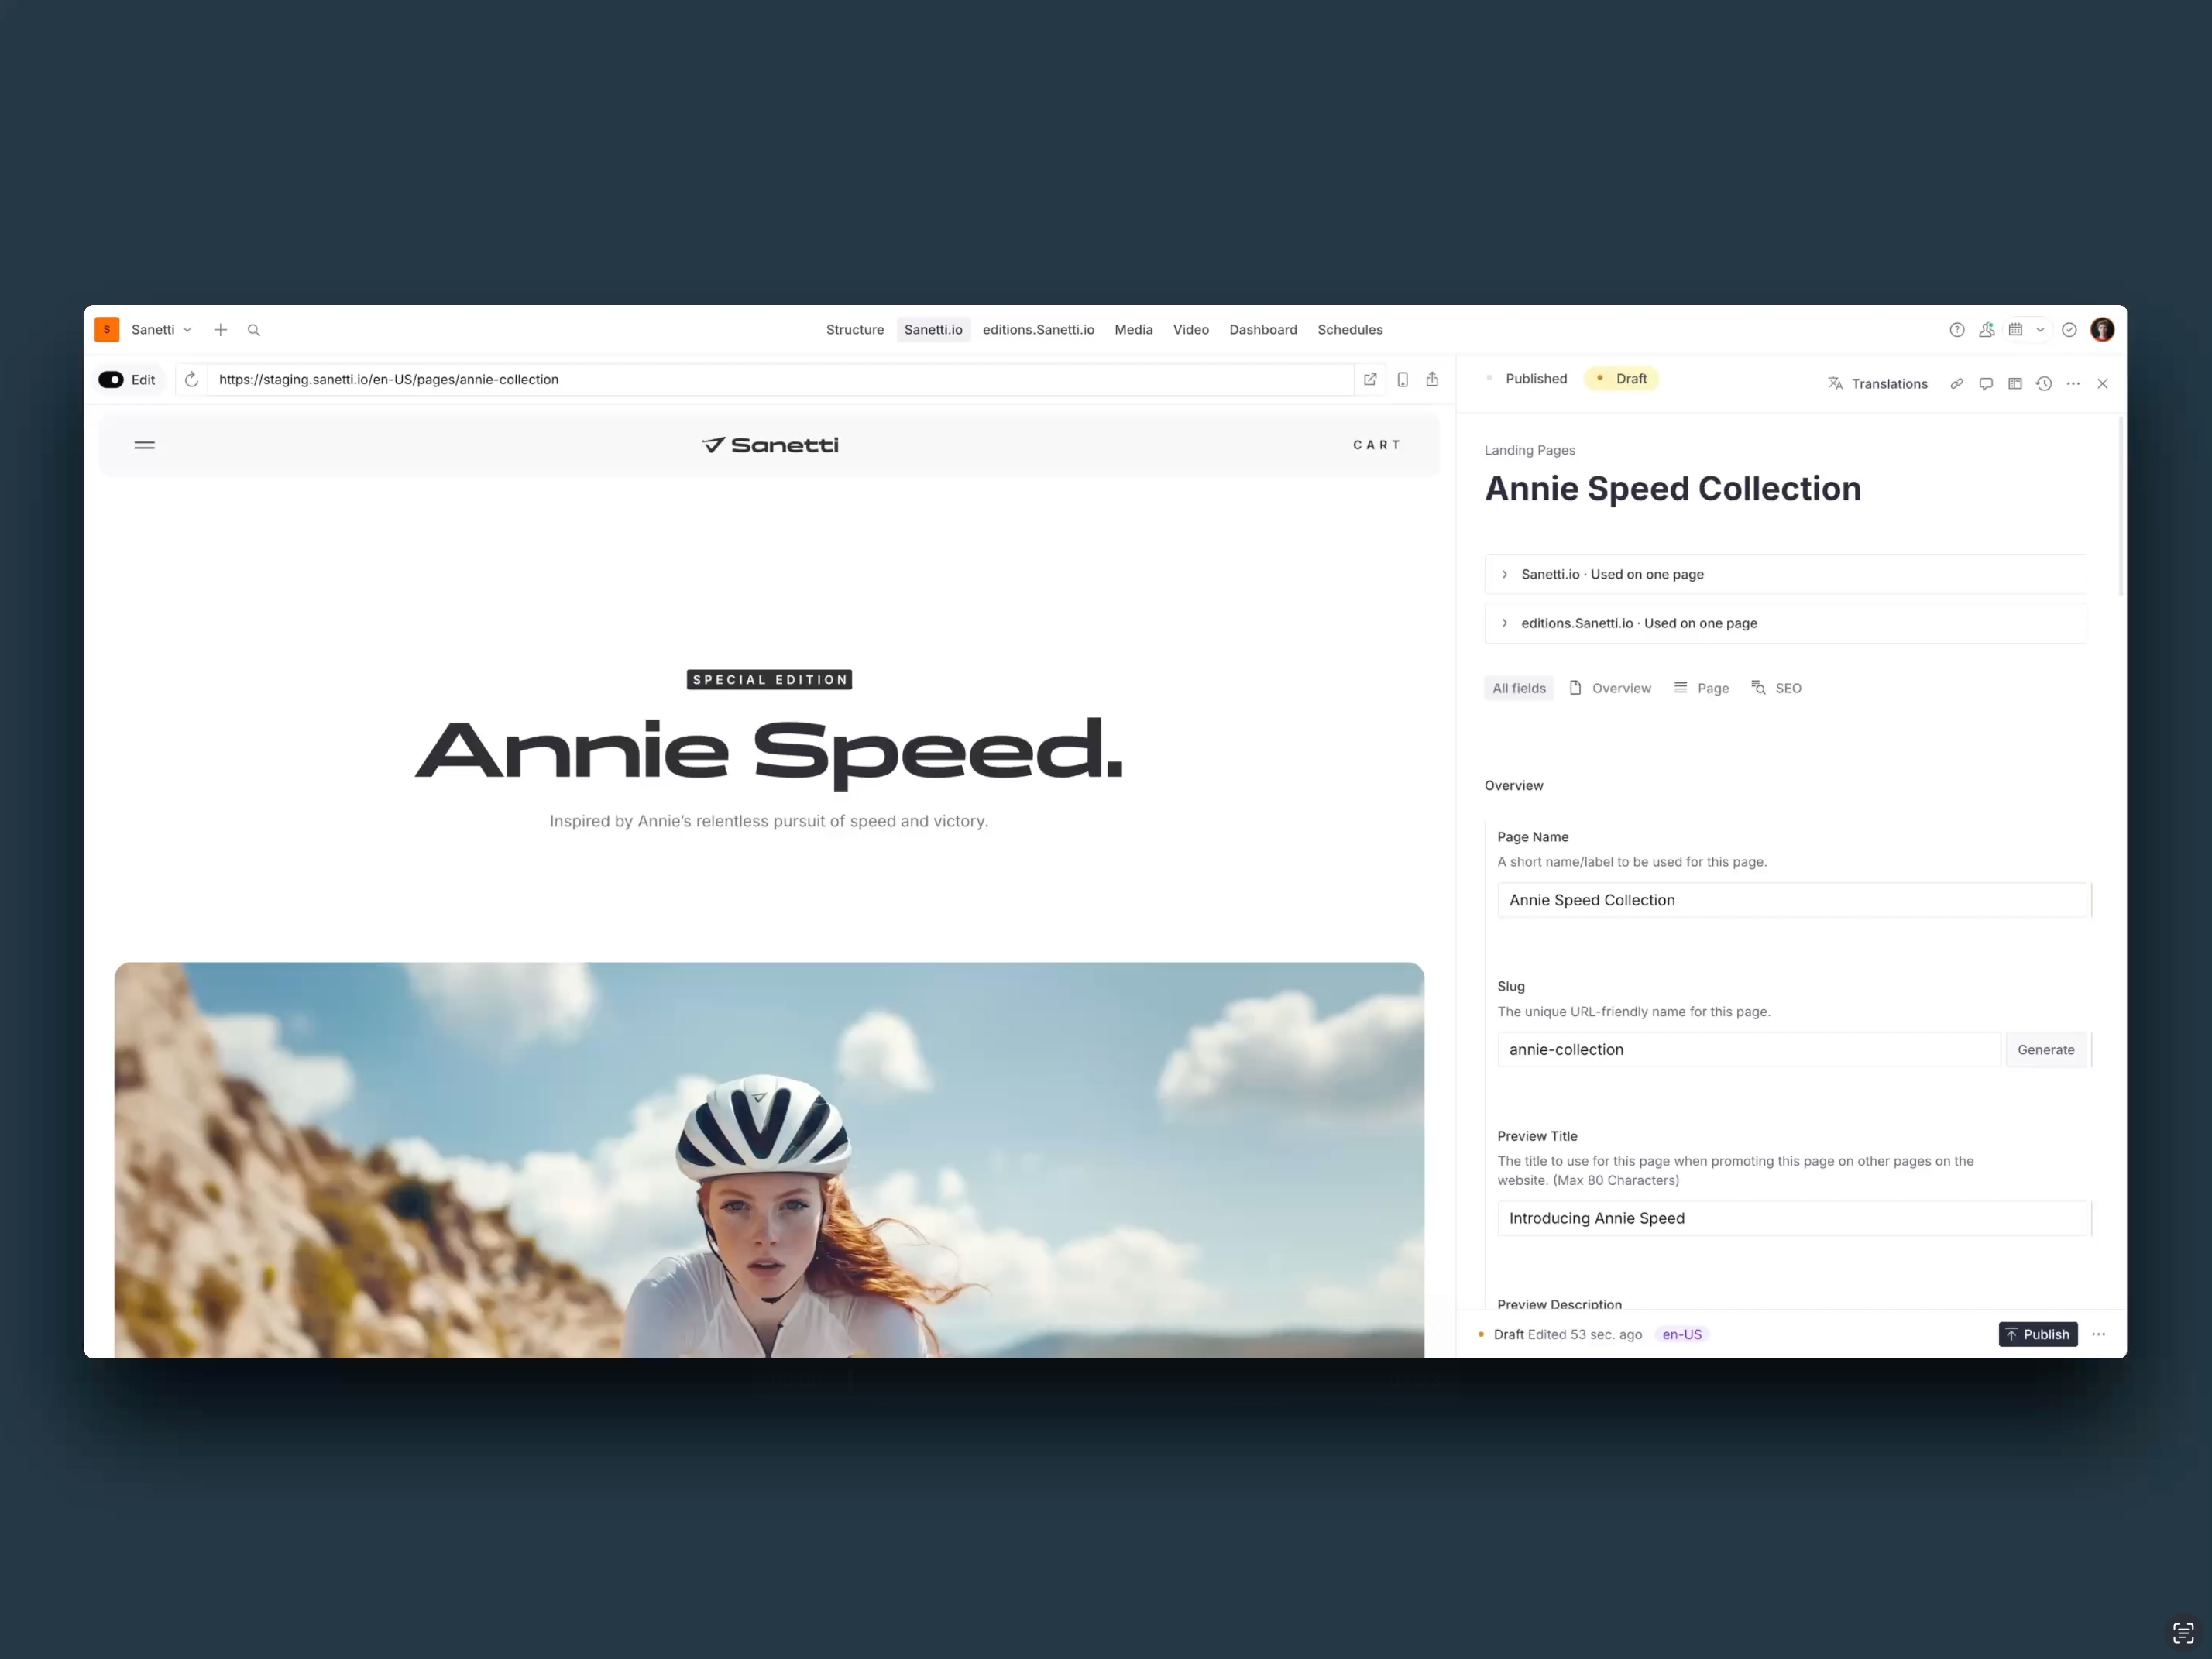Select the Sanetti.io tab

(x=933, y=330)
